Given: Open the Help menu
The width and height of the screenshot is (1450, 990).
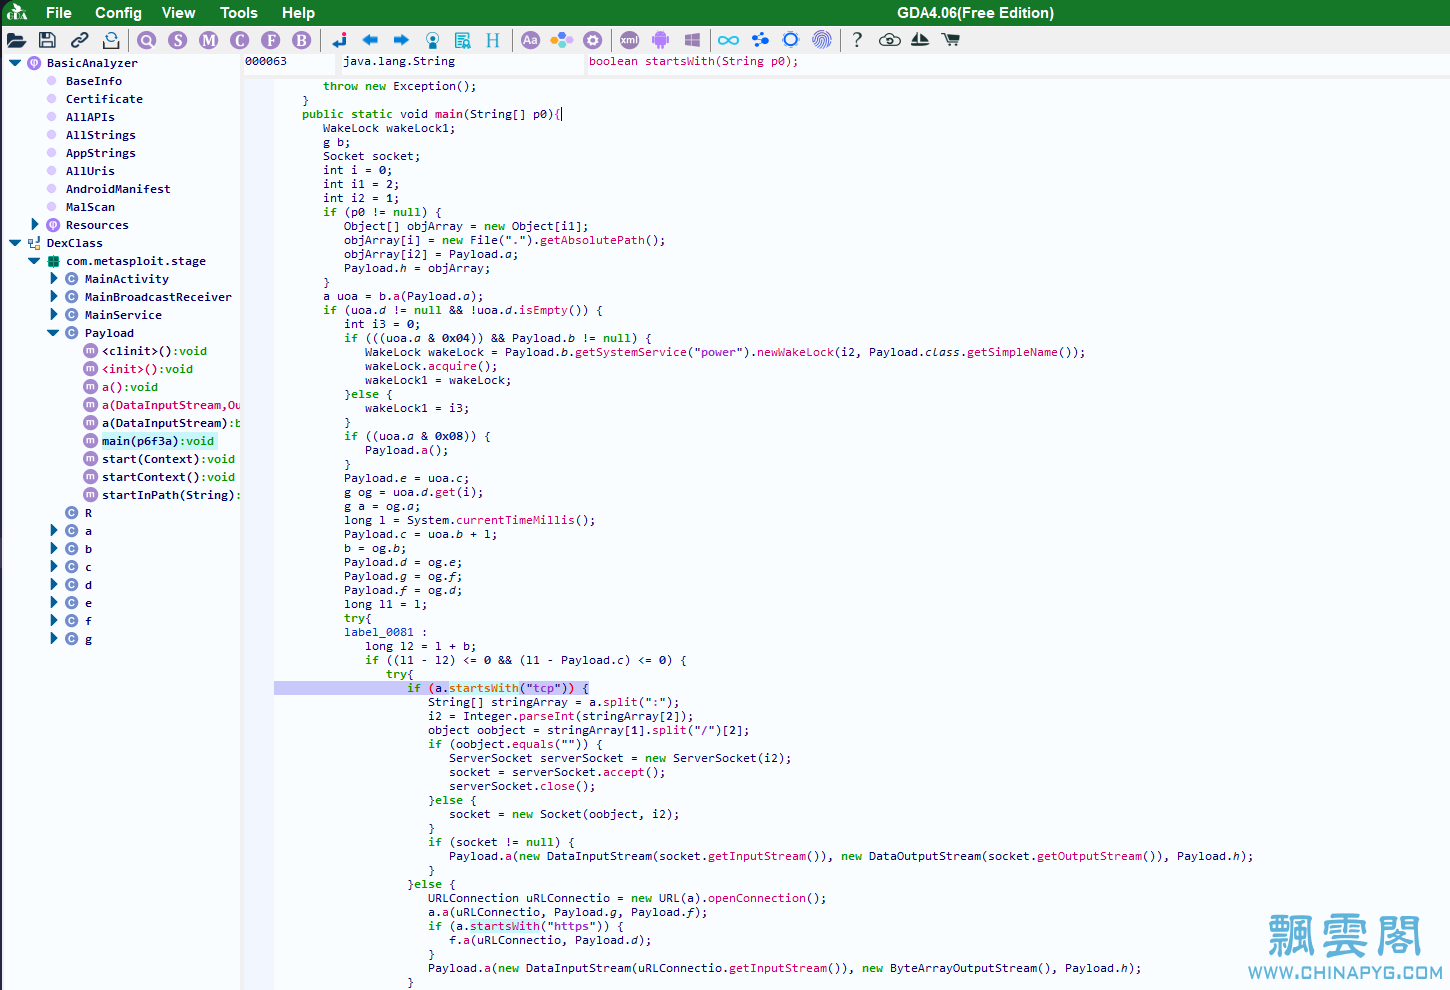Looking at the screenshot, I should click(x=298, y=13).
